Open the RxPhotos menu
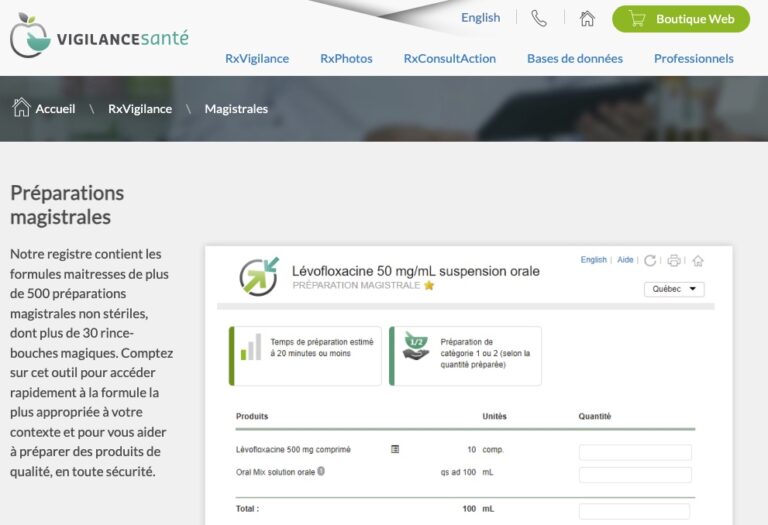The height and width of the screenshot is (525, 768). 346,58
